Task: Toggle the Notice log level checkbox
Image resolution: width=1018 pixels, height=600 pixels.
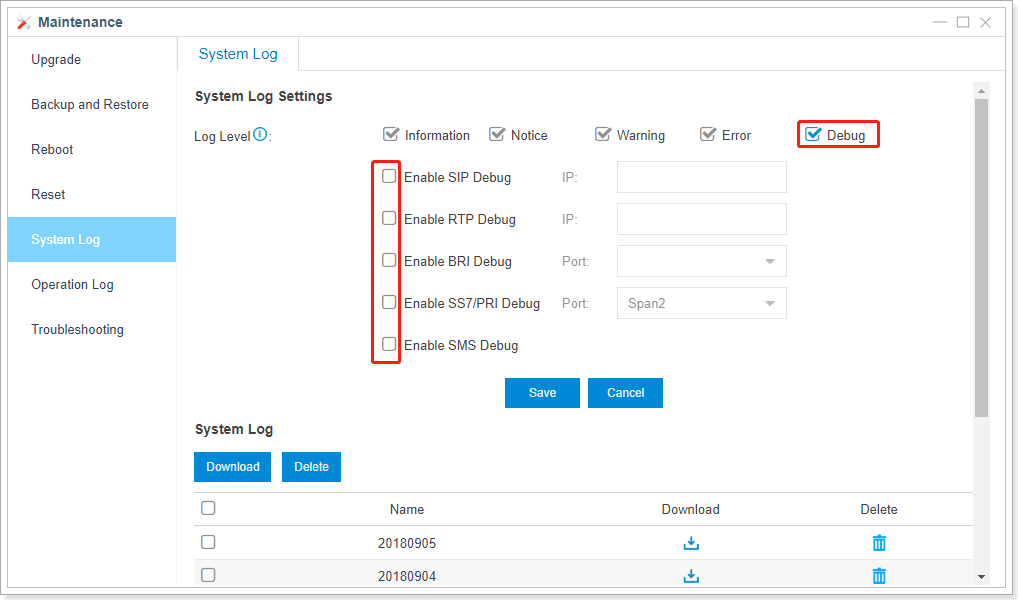Action: (x=497, y=134)
